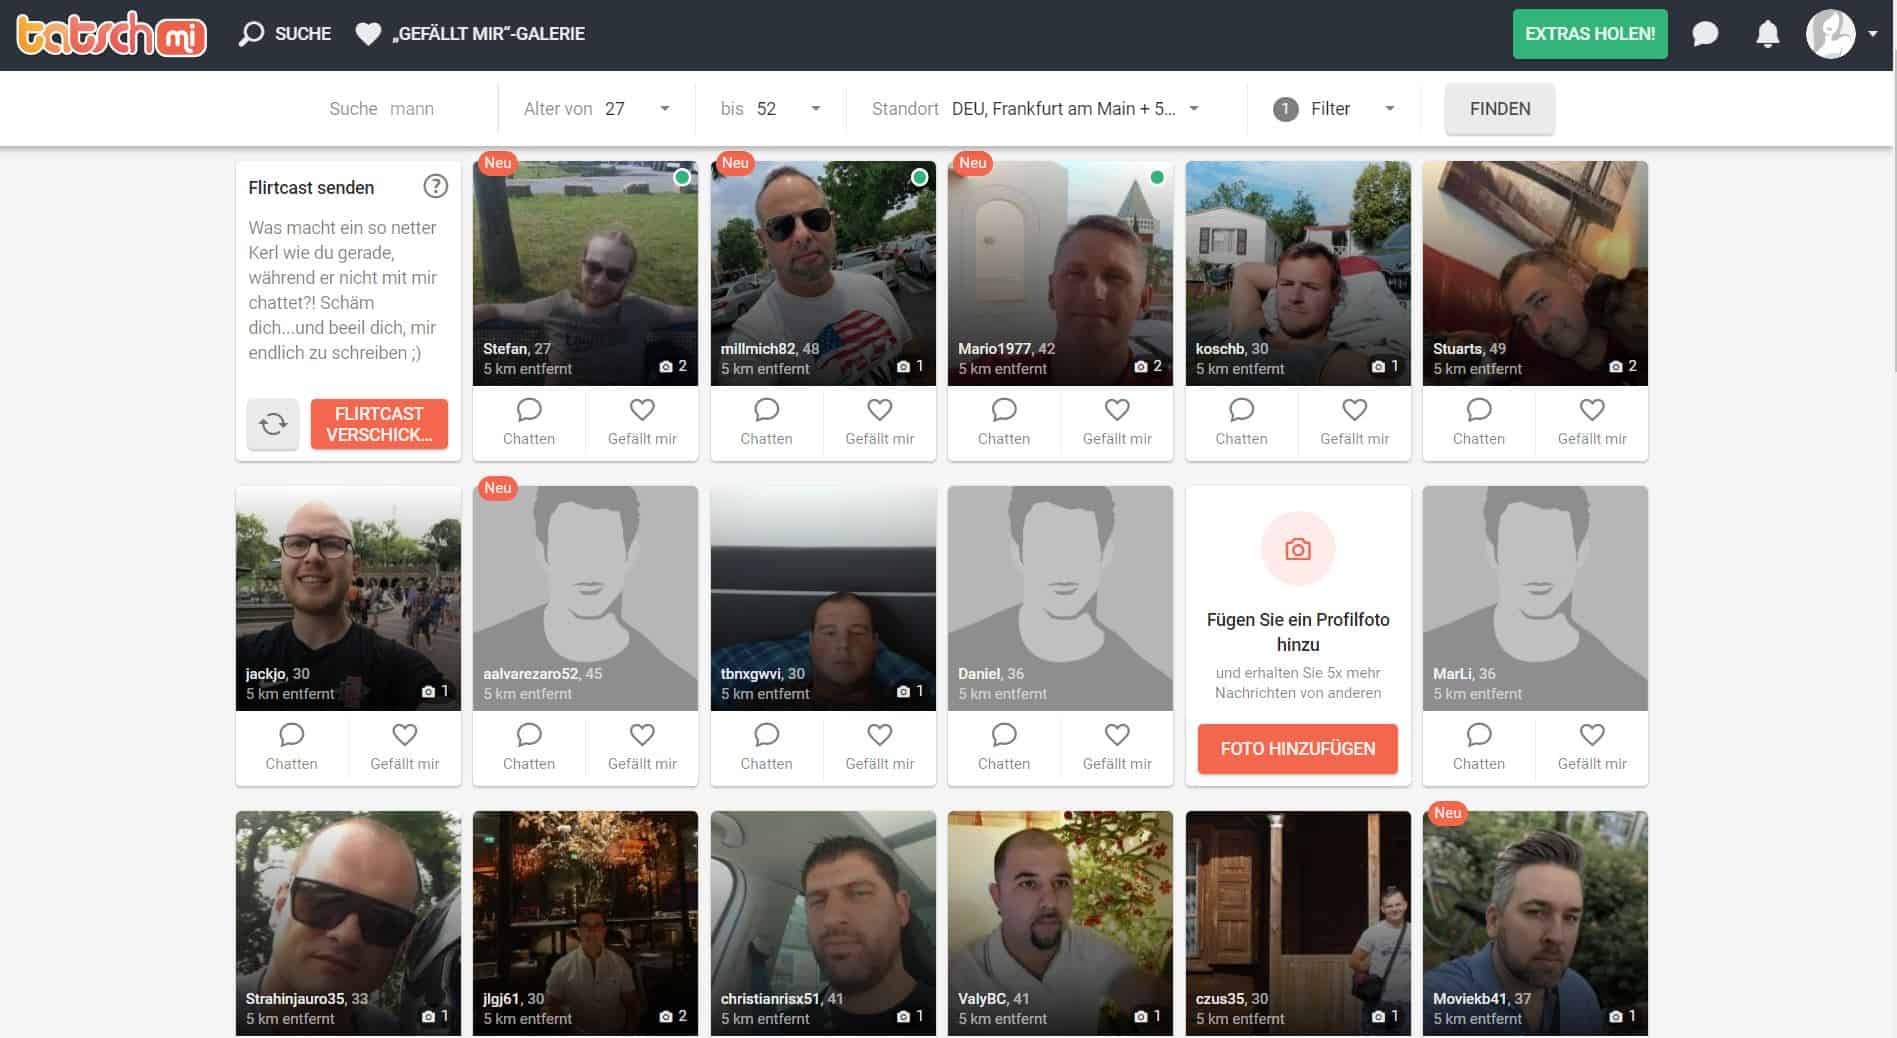Screen dimensions: 1897x1038
Task: Click the batschmi logo
Action: (x=111, y=34)
